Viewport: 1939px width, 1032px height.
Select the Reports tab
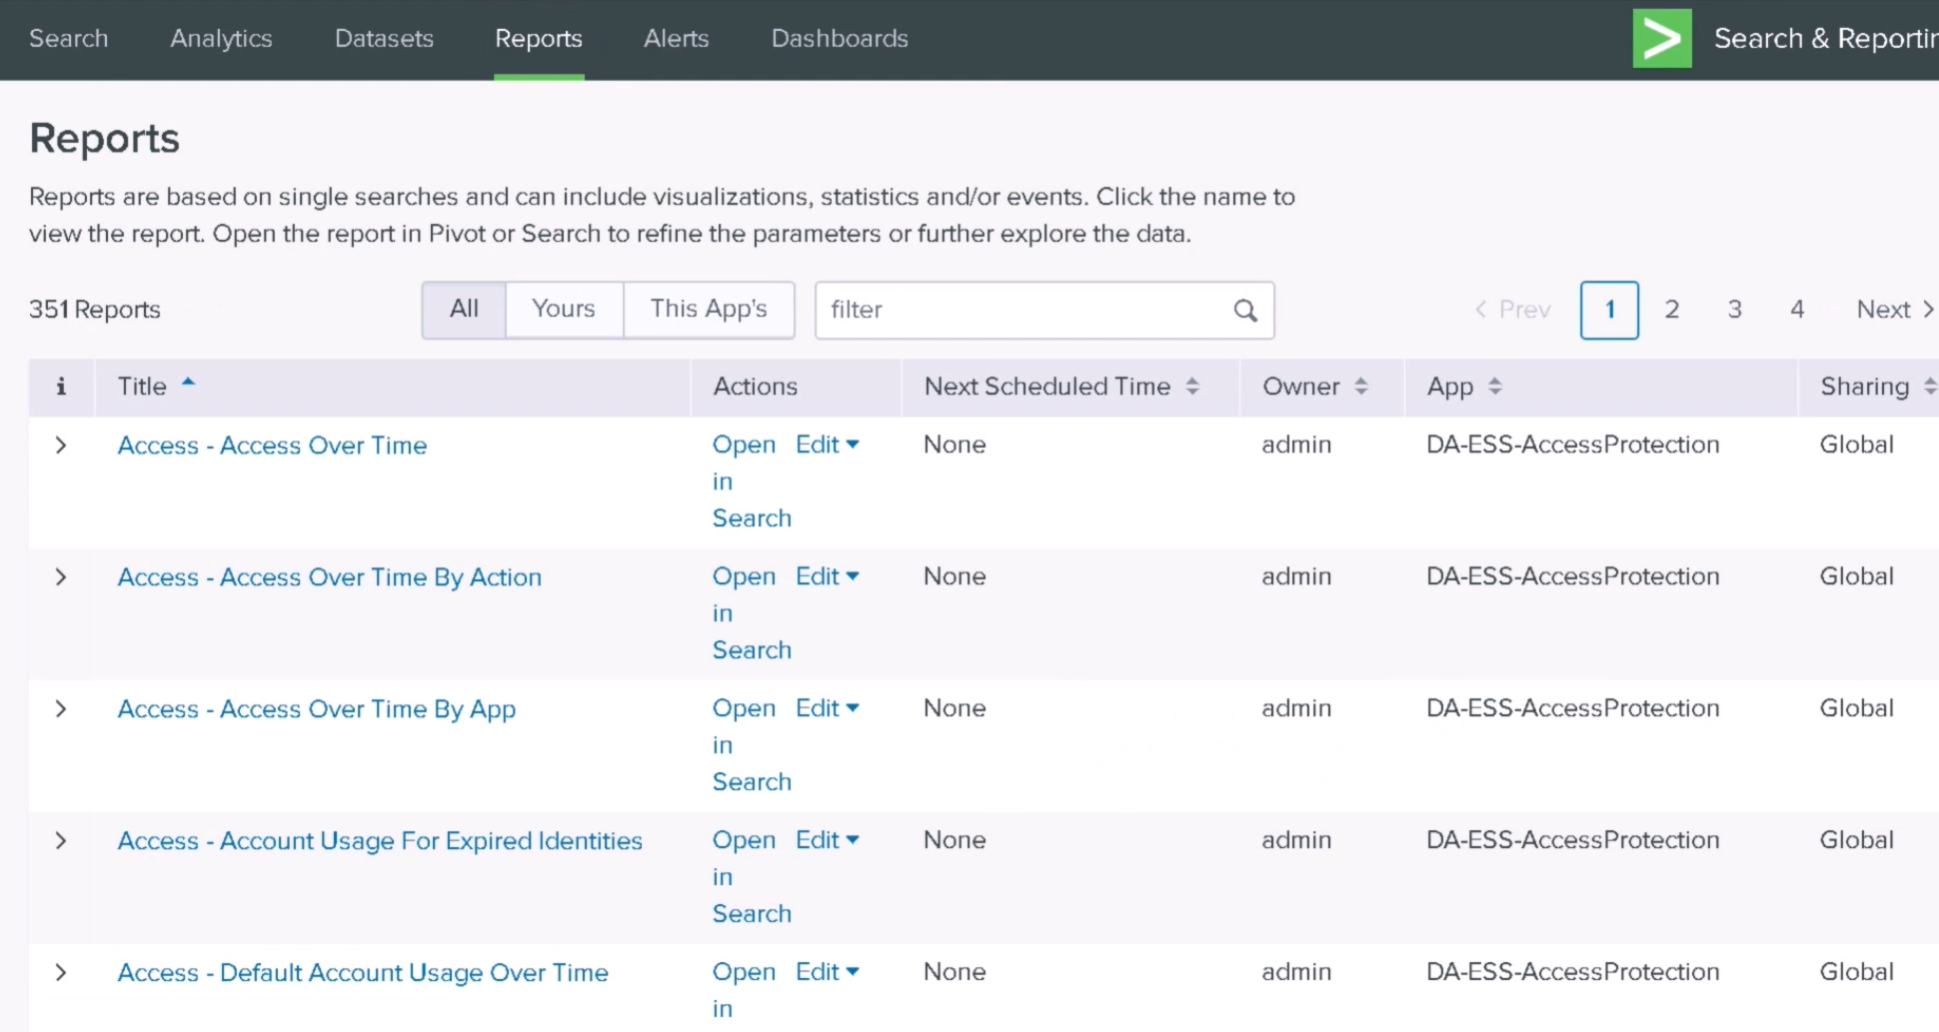(x=539, y=39)
